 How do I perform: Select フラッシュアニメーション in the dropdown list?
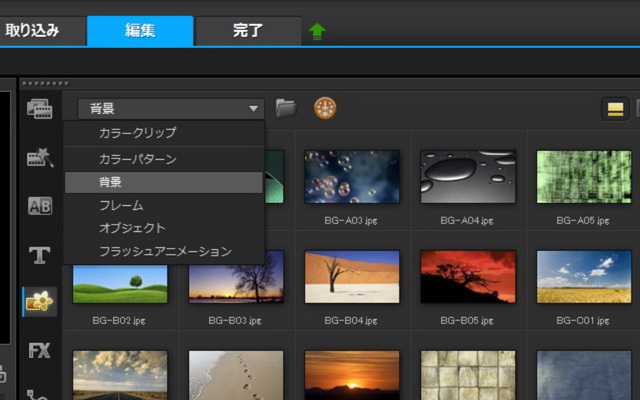coord(165,251)
